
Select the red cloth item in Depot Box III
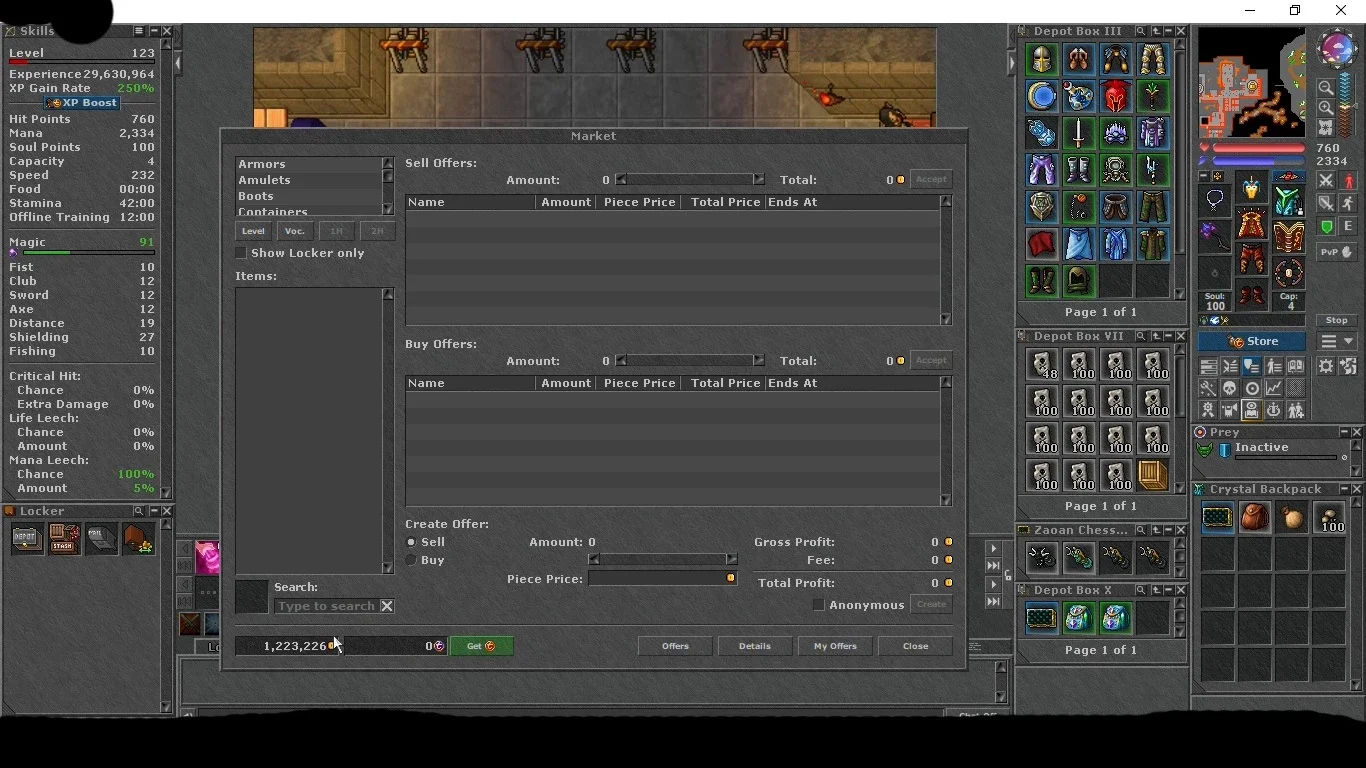(1042, 244)
